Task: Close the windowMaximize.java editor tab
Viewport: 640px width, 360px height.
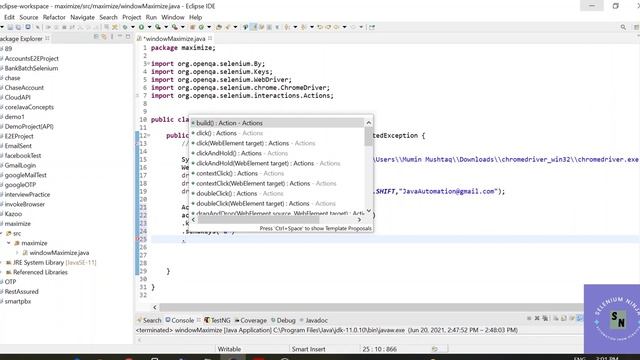Action: pos(210,38)
